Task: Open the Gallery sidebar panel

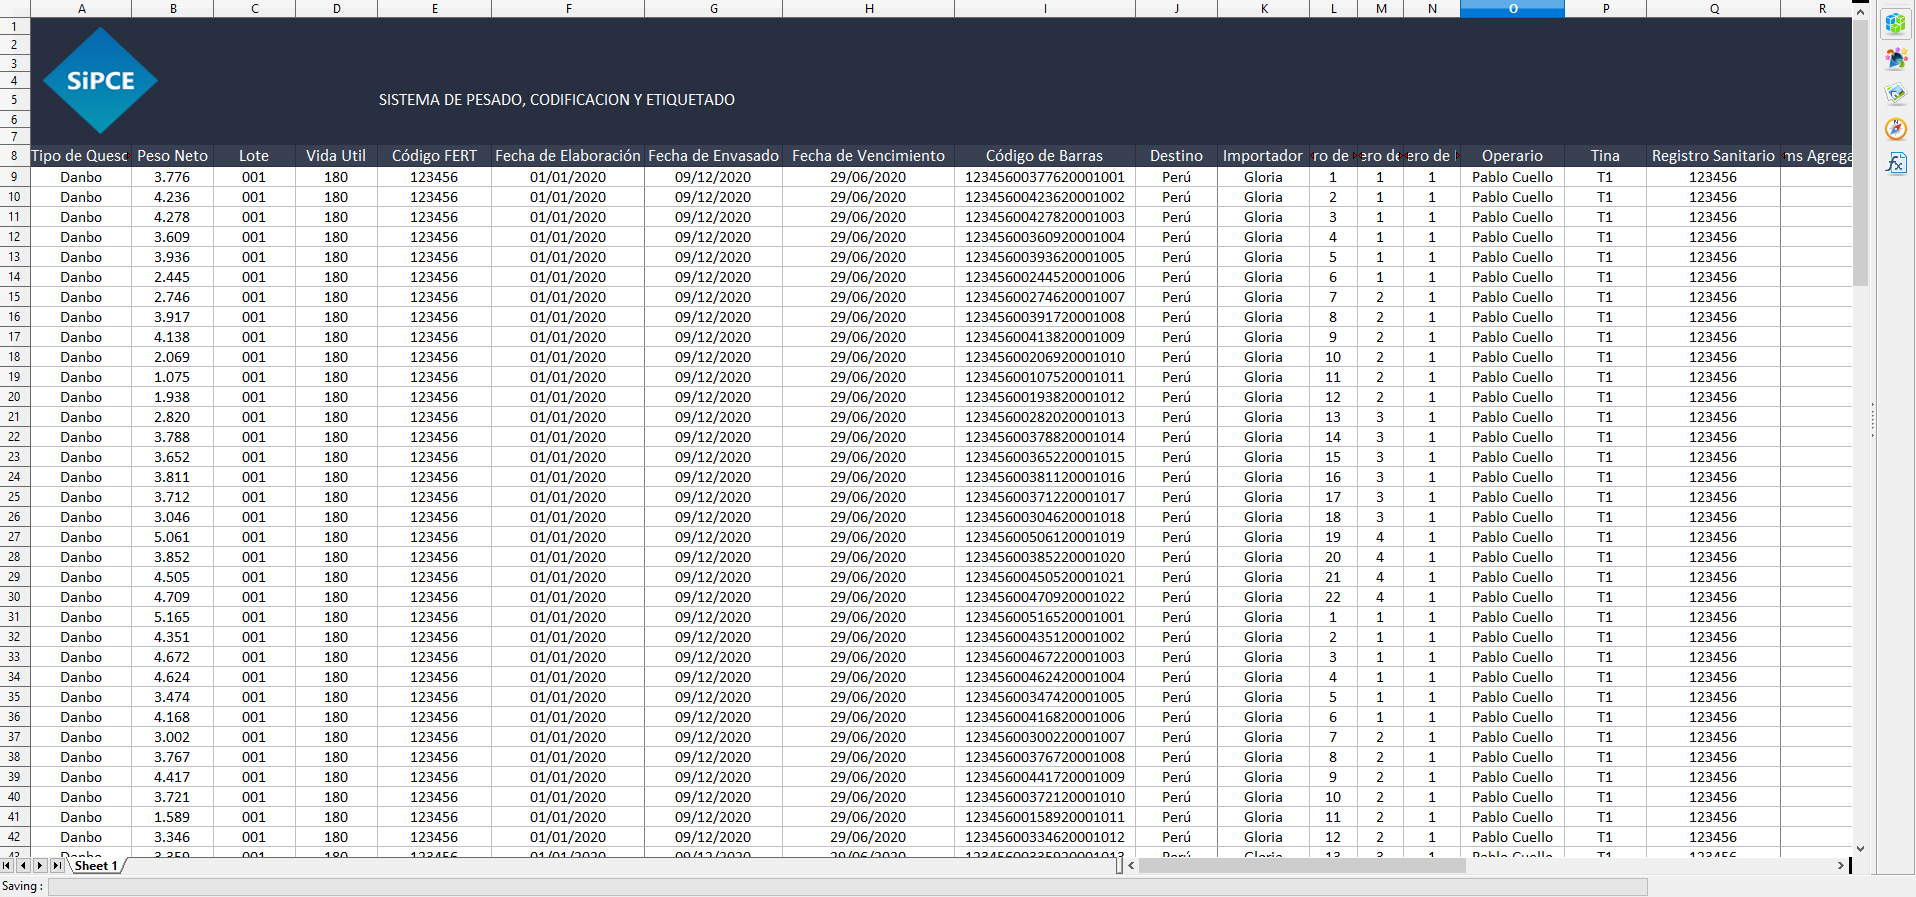Action: [1896, 93]
